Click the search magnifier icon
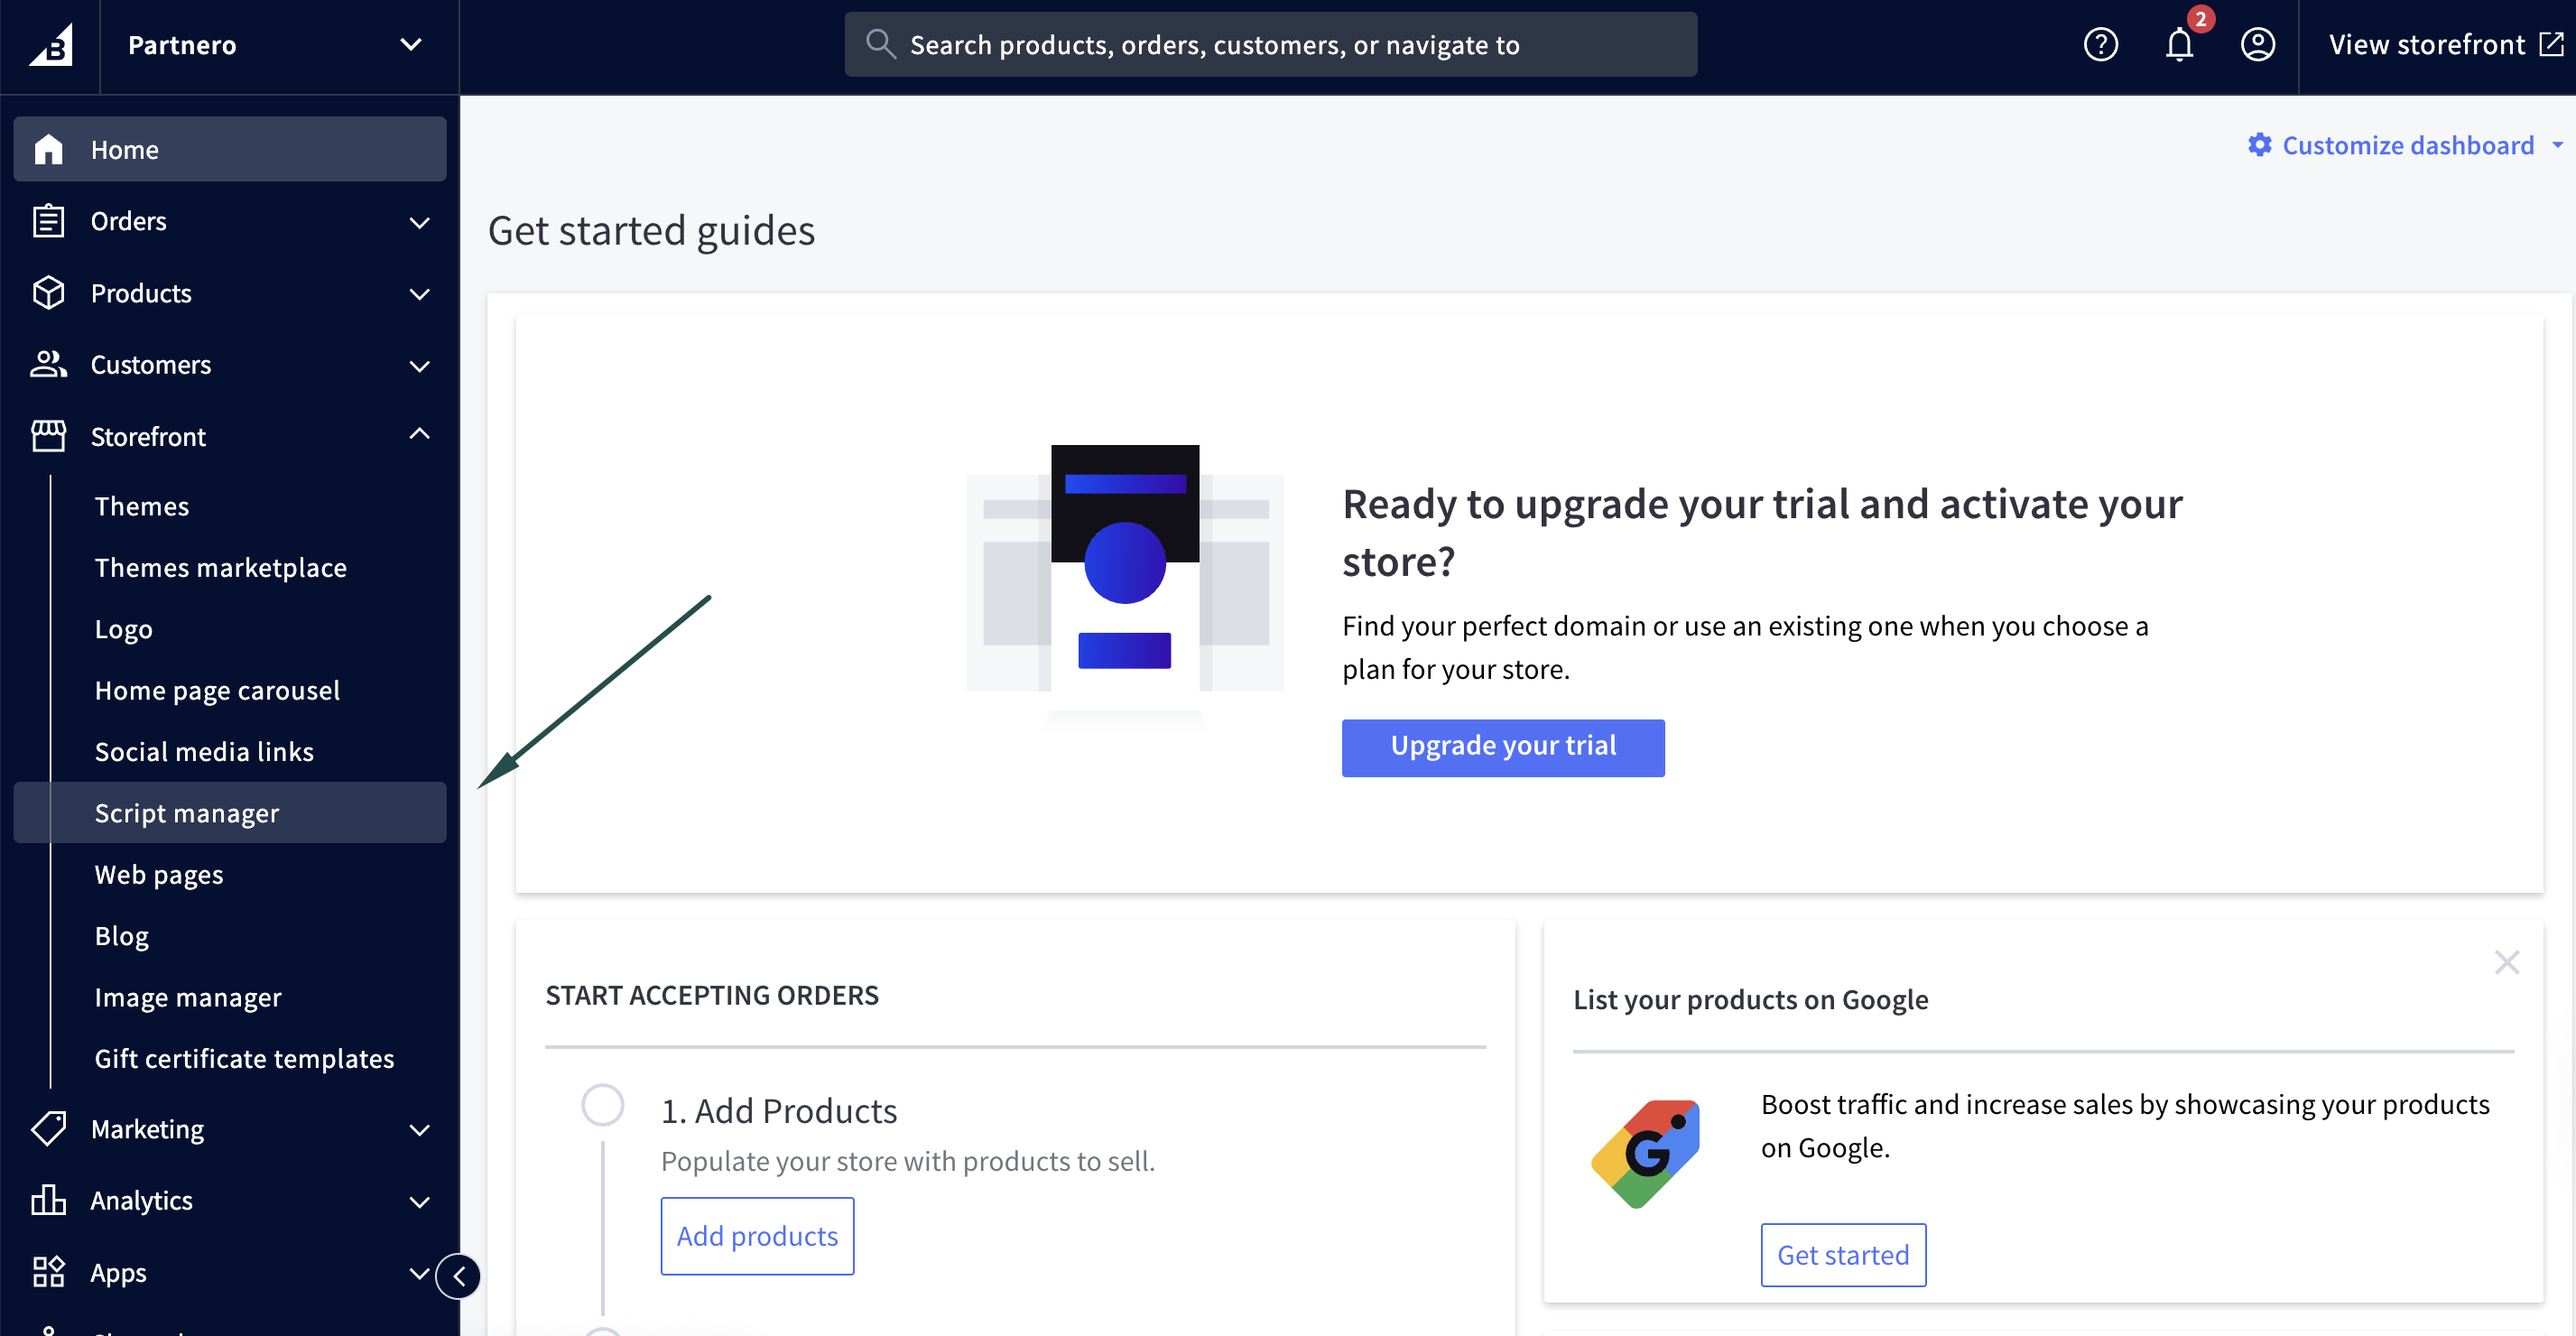This screenshot has width=2576, height=1336. click(880, 44)
